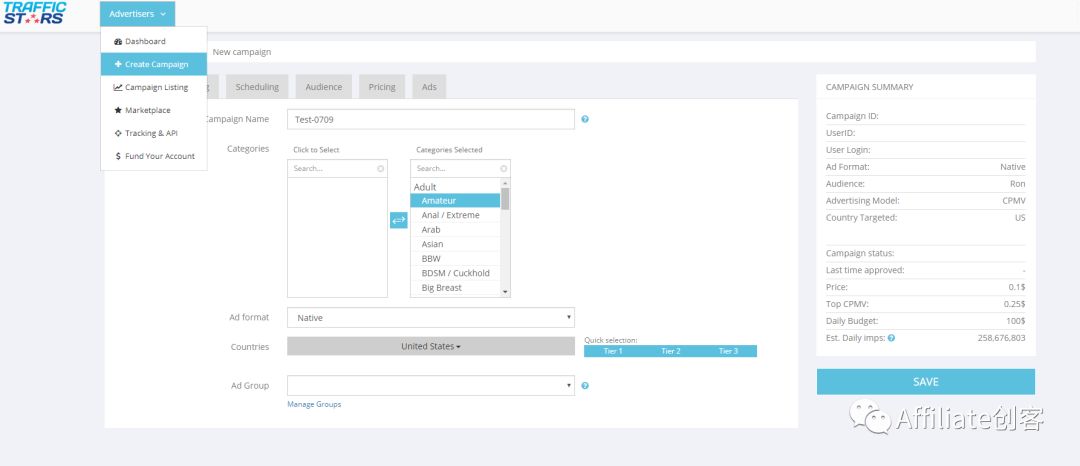Select Tier 2 quick selection
The width and height of the screenshot is (1080, 466).
pyautogui.click(x=671, y=351)
